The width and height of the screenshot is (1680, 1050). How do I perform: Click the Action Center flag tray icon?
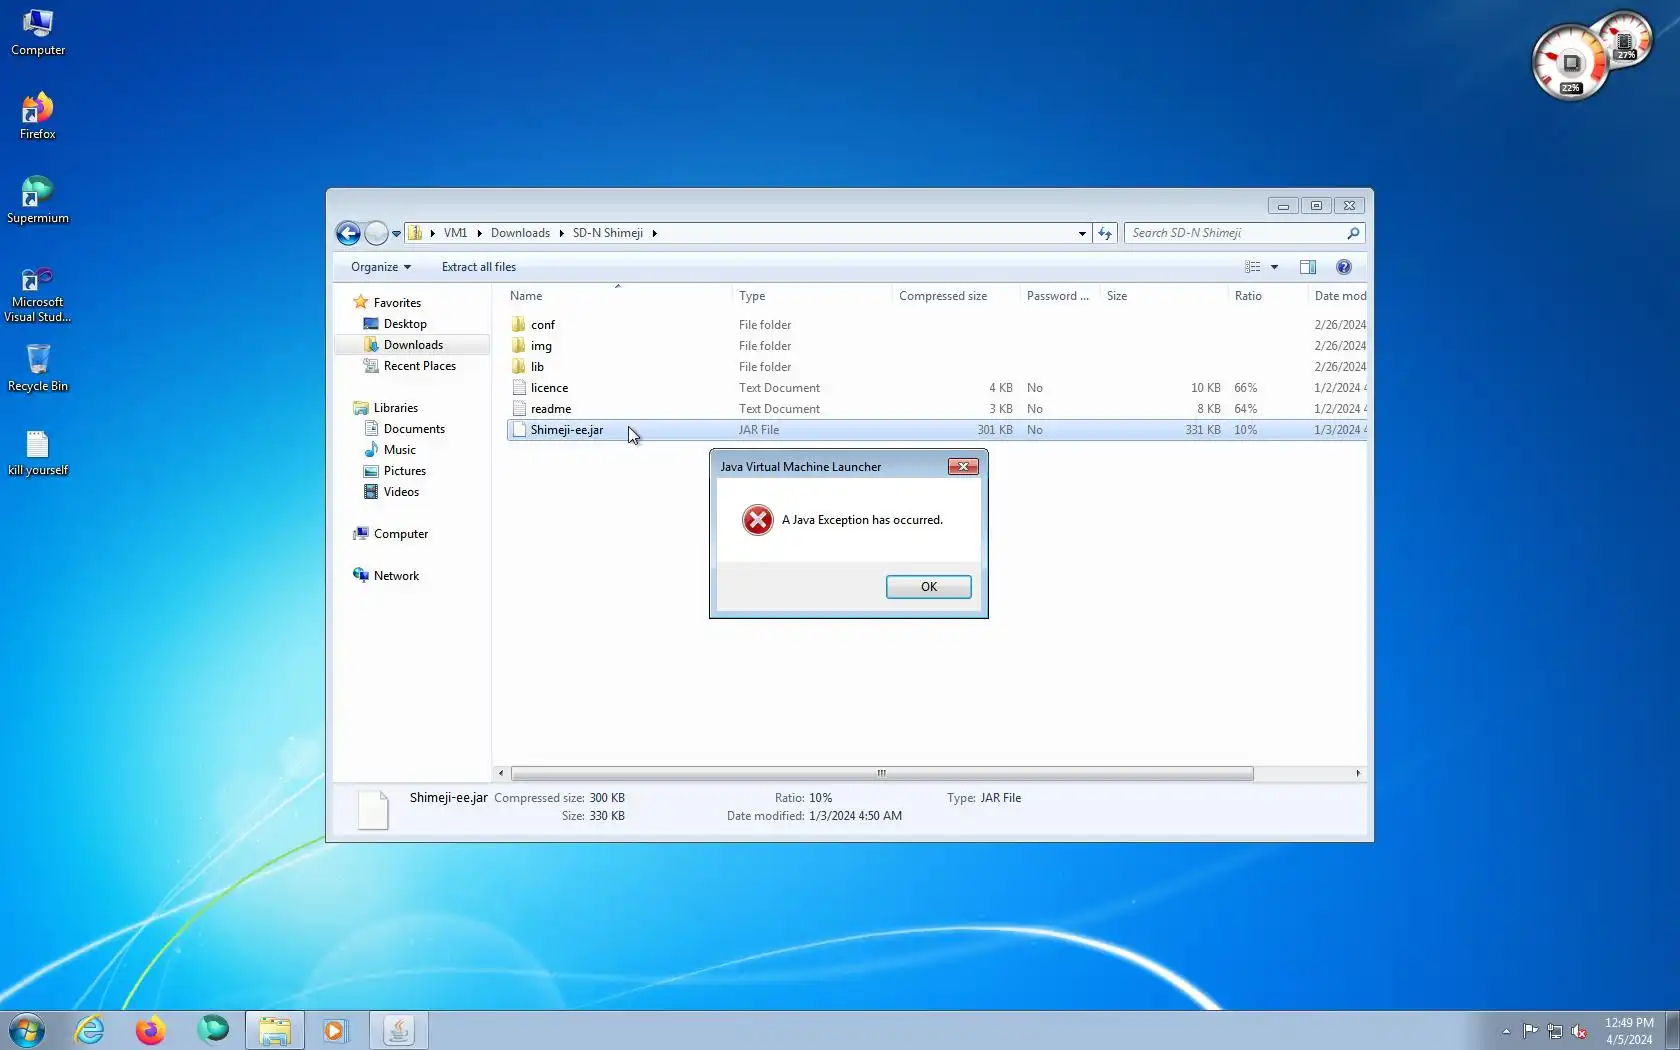coord(1531,1031)
